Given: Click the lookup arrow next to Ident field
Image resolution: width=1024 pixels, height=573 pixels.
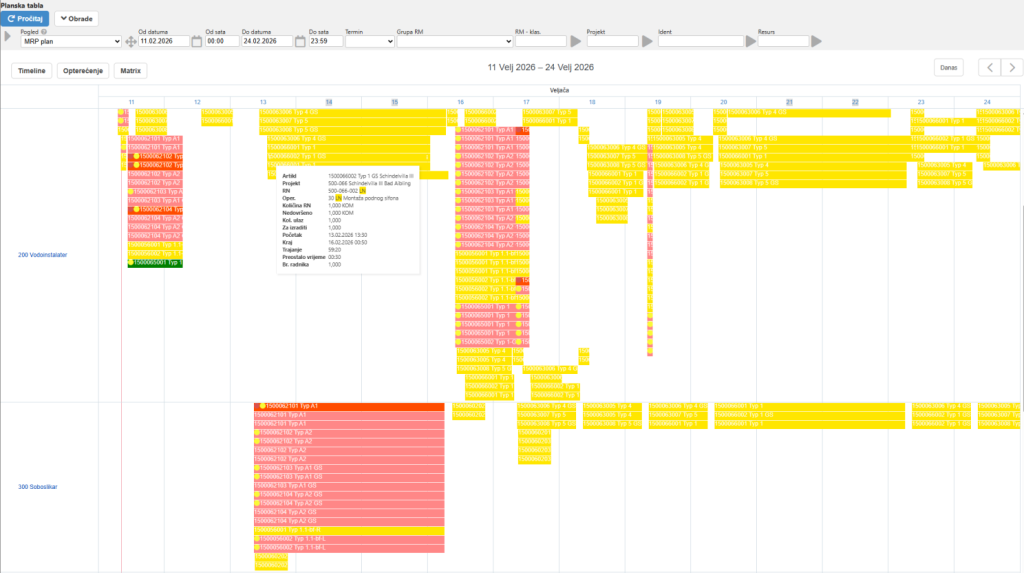Looking at the screenshot, I should [x=751, y=41].
